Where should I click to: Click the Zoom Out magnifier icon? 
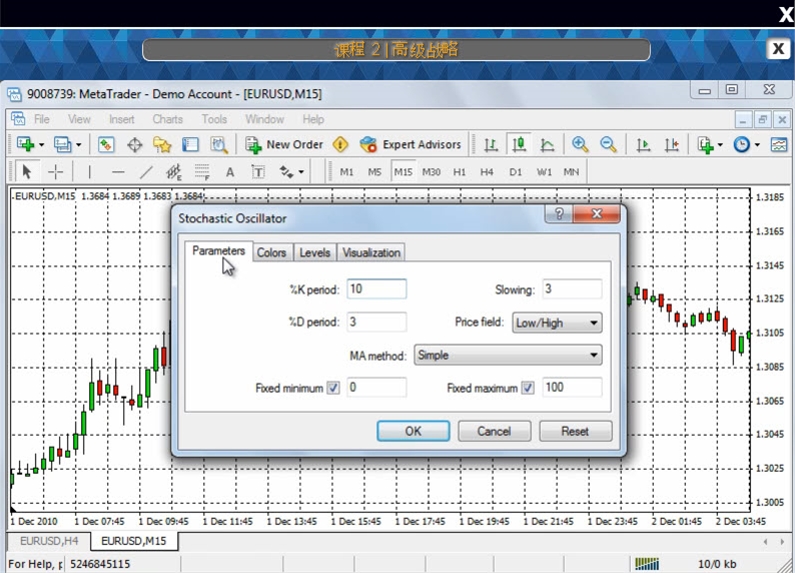[x=608, y=145]
